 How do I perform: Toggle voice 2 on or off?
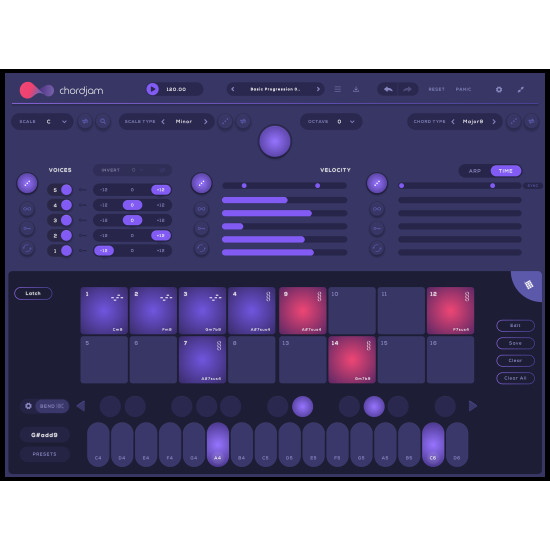(66, 235)
